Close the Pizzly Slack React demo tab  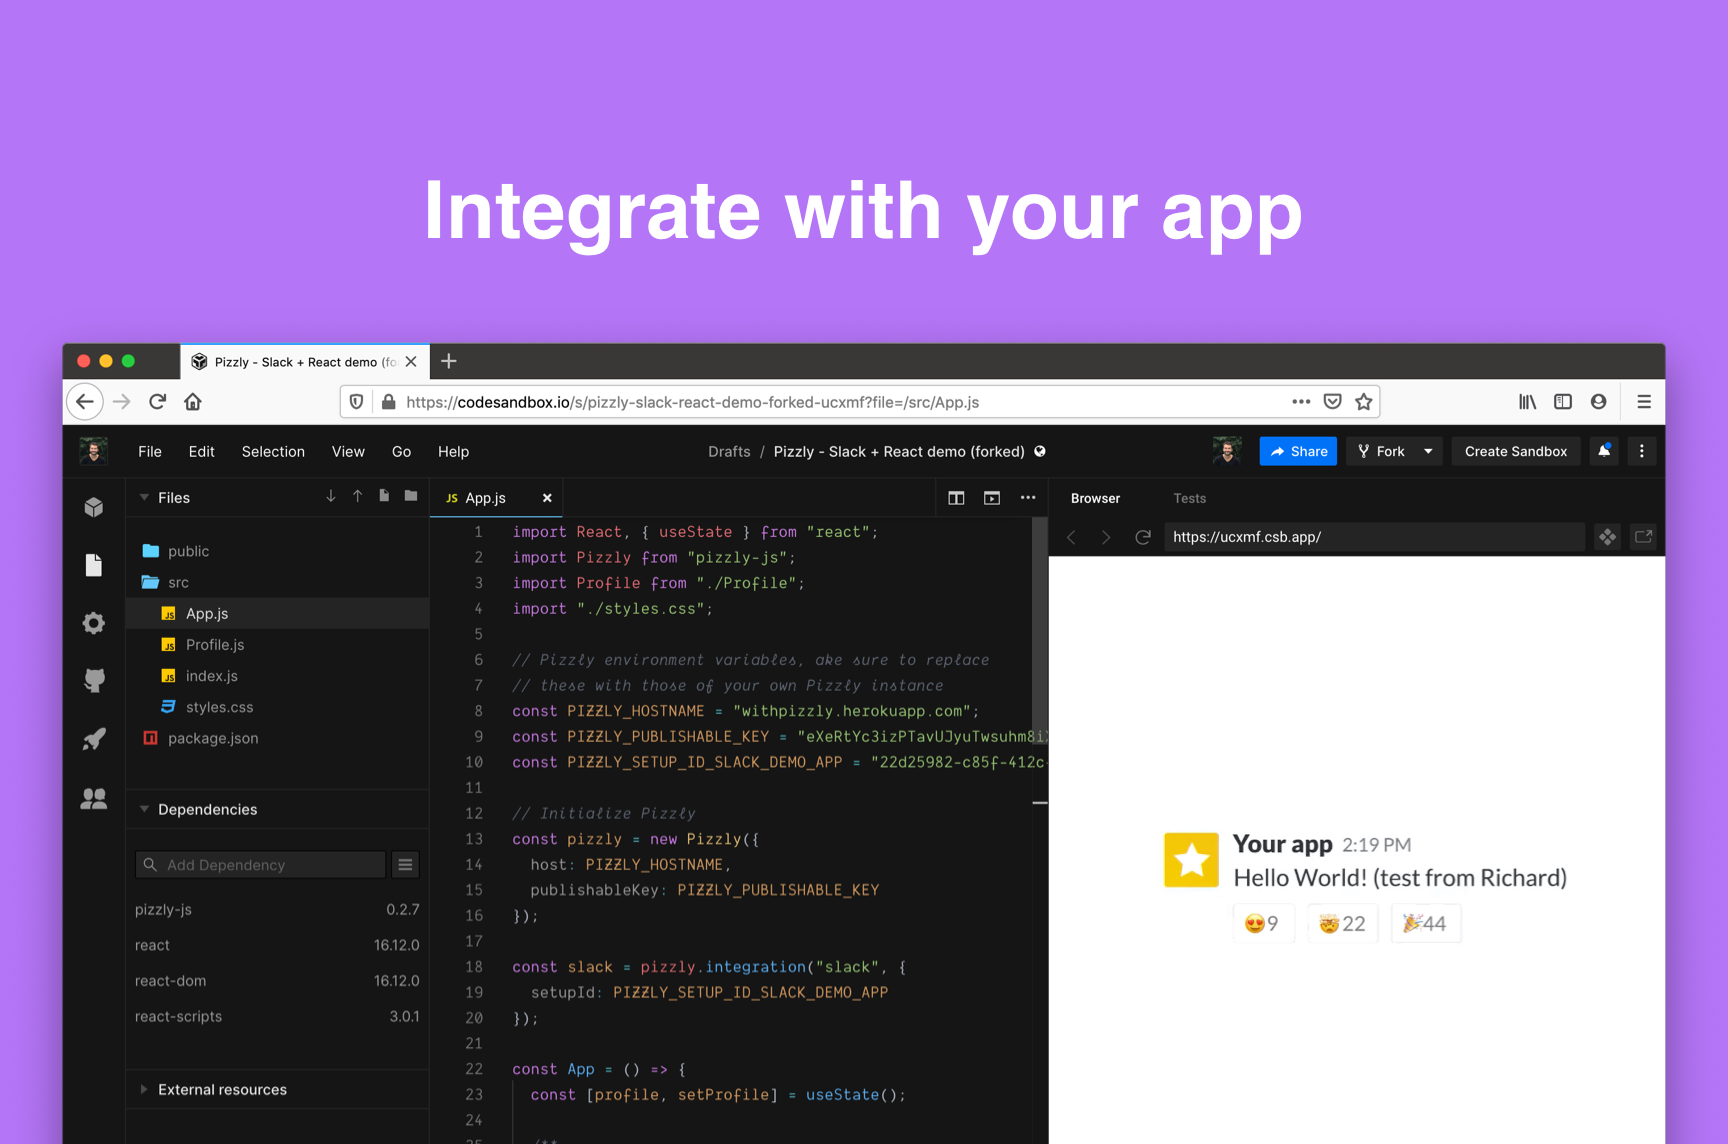[x=411, y=362]
